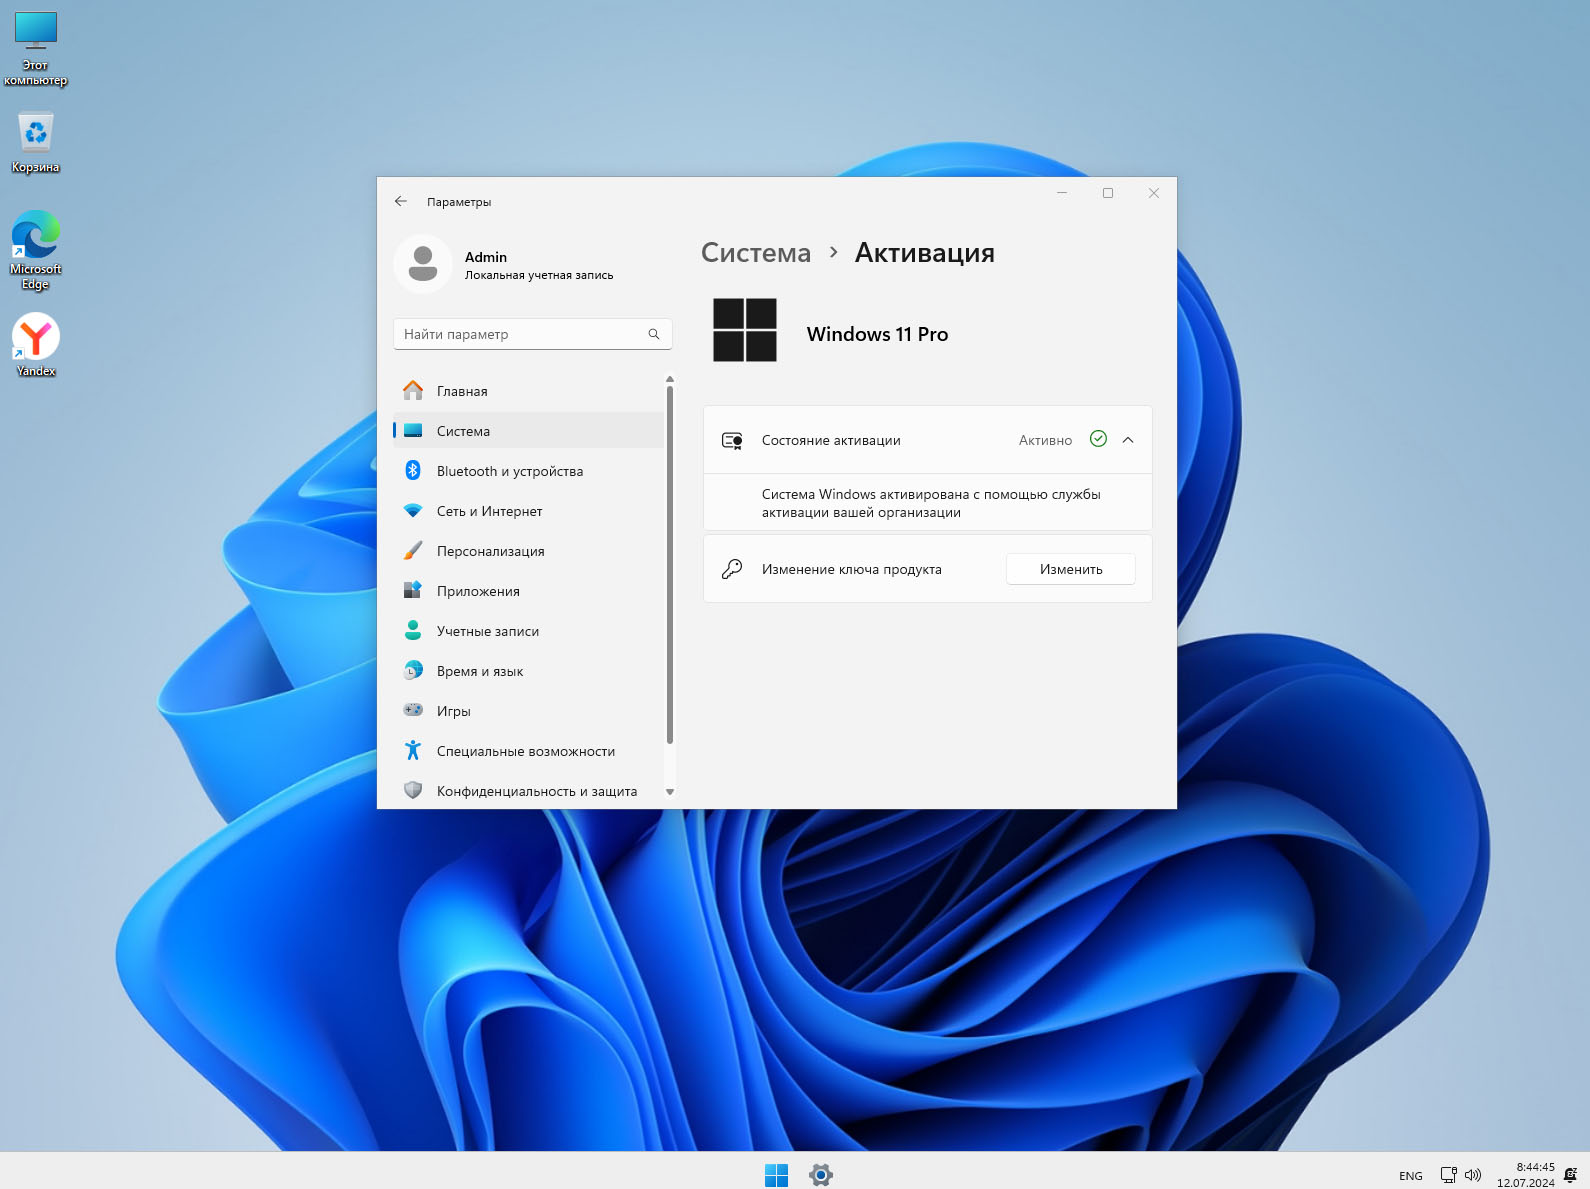The height and width of the screenshot is (1189, 1590).
Task: Click the Персонализация brush icon
Action: point(413,550)
